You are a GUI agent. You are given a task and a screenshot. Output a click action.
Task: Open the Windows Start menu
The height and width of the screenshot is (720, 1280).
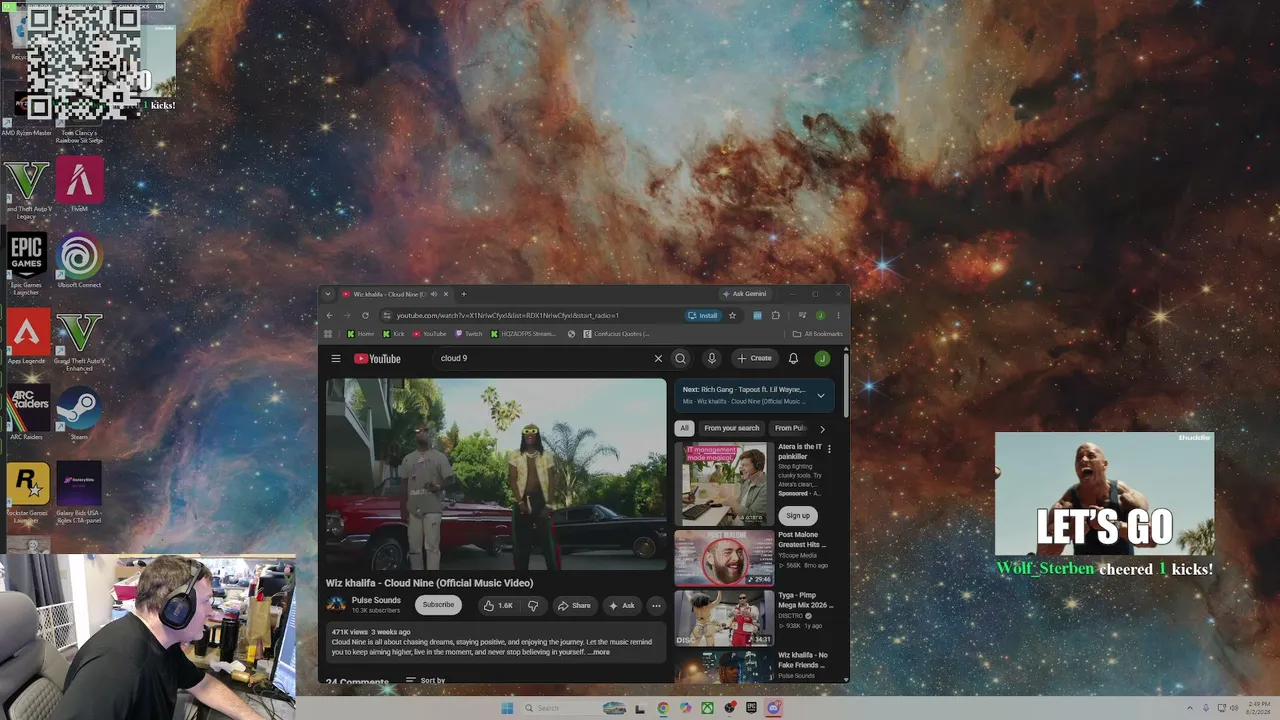[507, 709]
